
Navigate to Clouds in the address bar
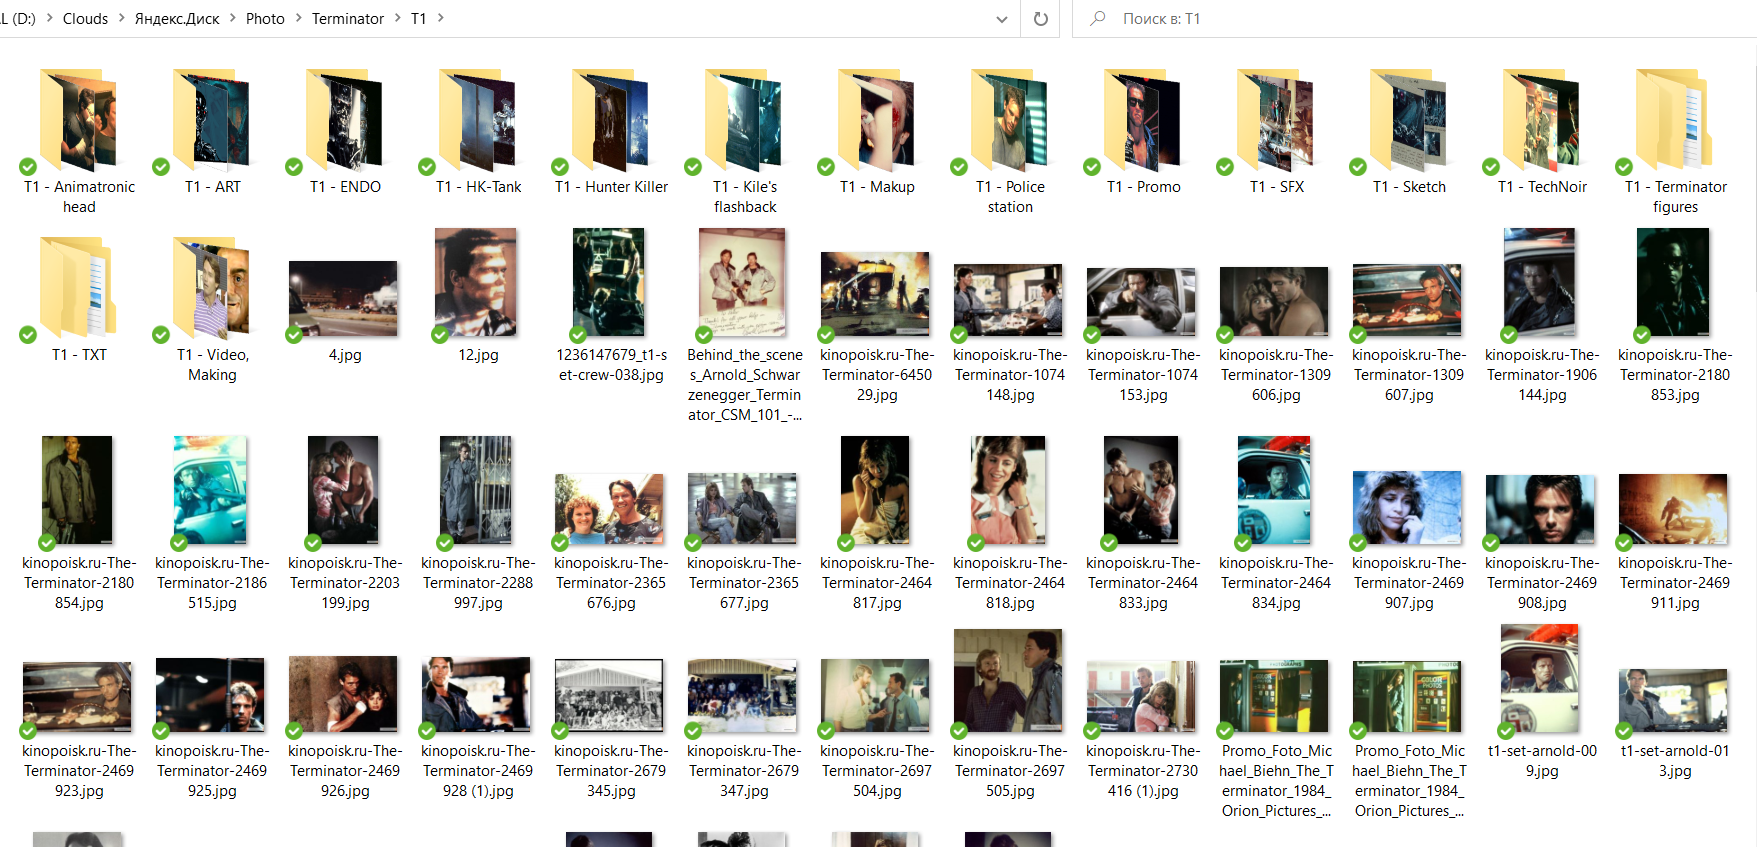point(85,18)
